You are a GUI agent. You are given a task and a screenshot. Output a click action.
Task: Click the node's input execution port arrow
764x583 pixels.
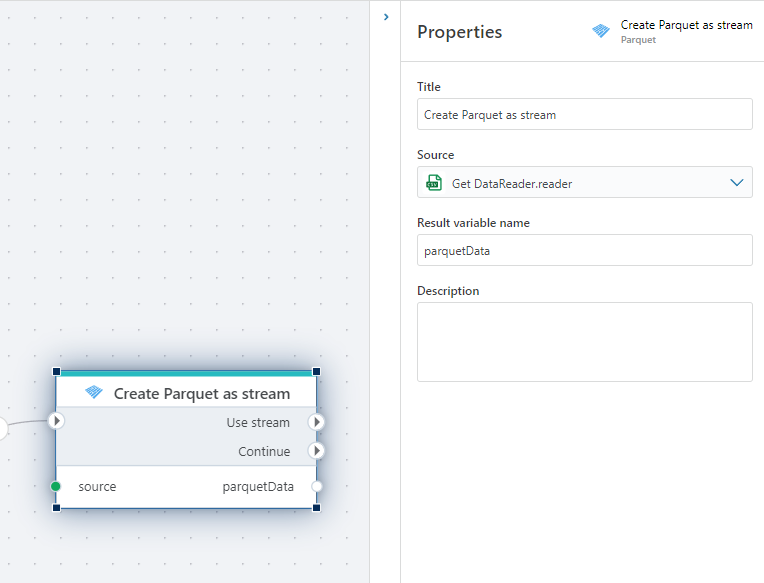coord(56,421)
